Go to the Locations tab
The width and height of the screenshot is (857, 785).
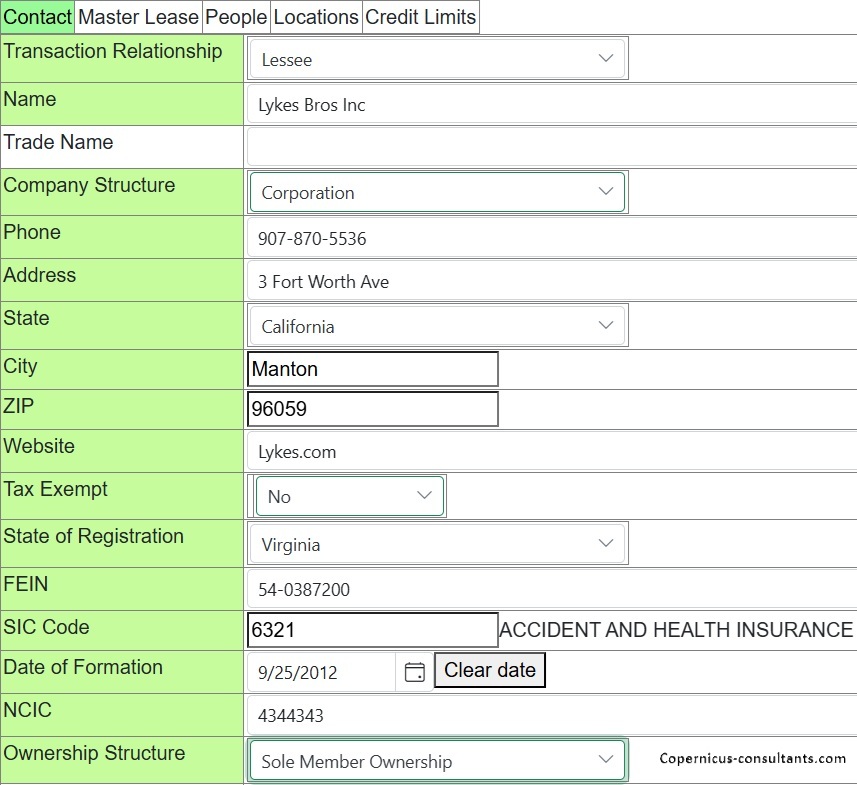point(315,17)
